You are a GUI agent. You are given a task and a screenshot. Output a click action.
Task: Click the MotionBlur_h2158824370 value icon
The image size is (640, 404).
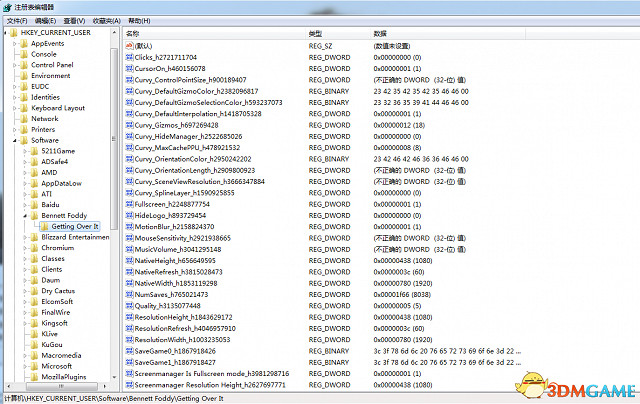(129, 226)
